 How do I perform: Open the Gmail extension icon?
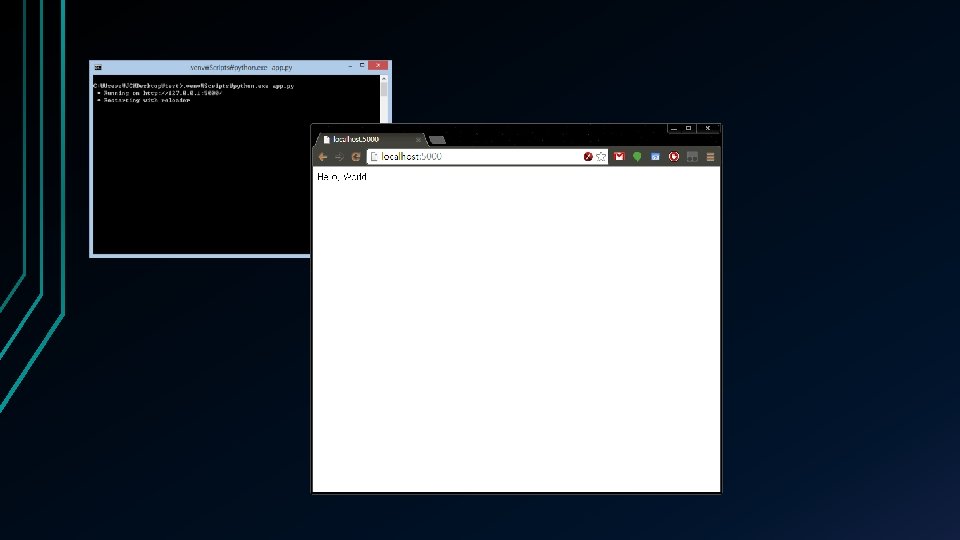pos(619,157)
